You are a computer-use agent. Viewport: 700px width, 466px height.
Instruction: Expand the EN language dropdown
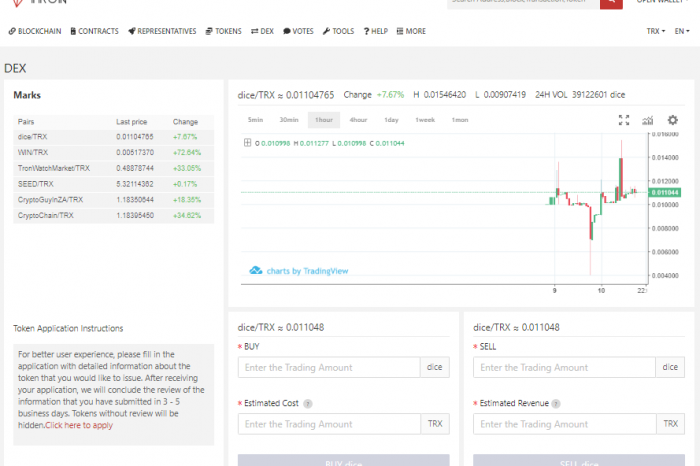pos(682,31)
